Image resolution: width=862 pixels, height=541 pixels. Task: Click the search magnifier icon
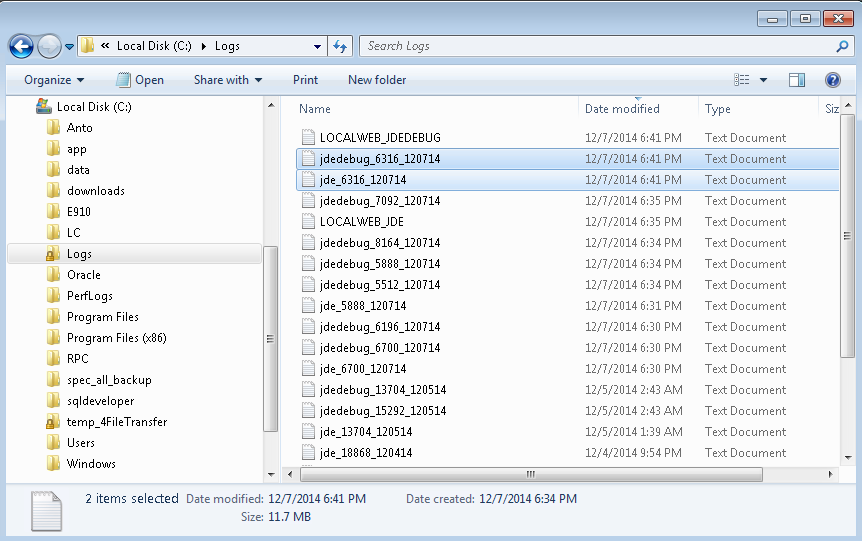click(x=842, y=47)
